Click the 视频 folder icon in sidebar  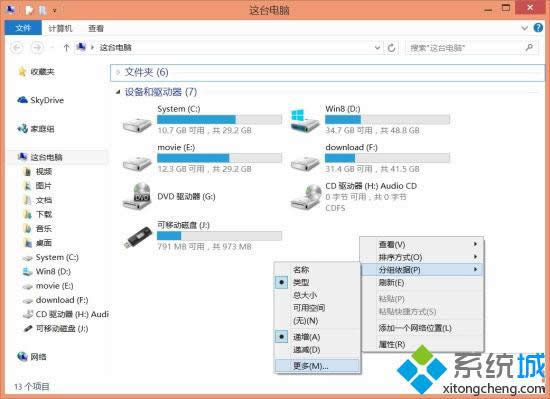coord(27,171)
